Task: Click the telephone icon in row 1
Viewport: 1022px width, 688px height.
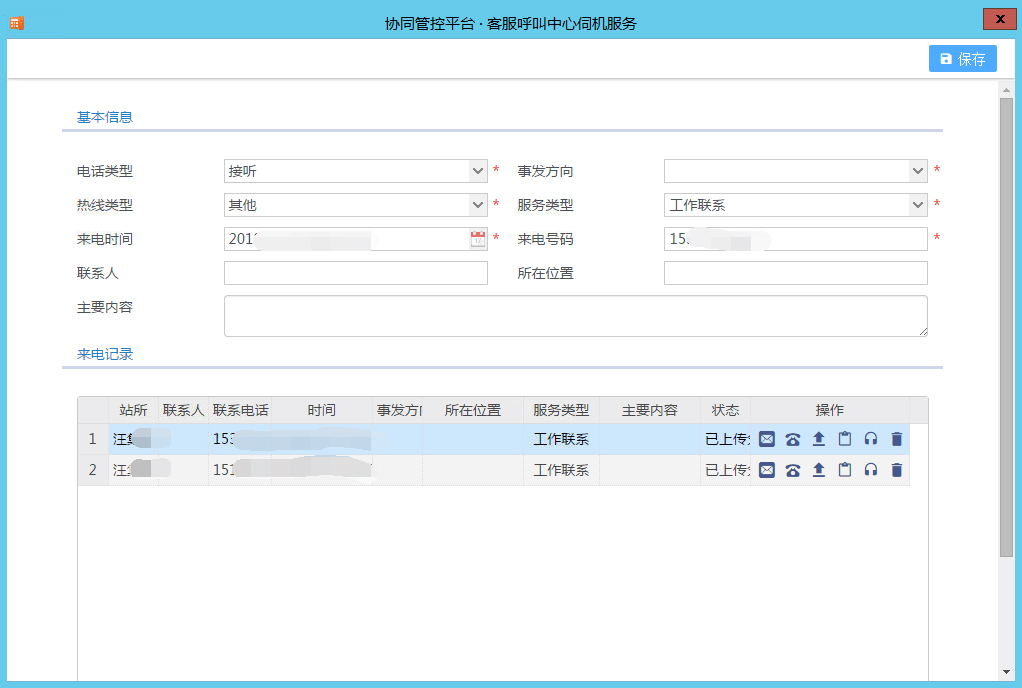Action: 793,439
